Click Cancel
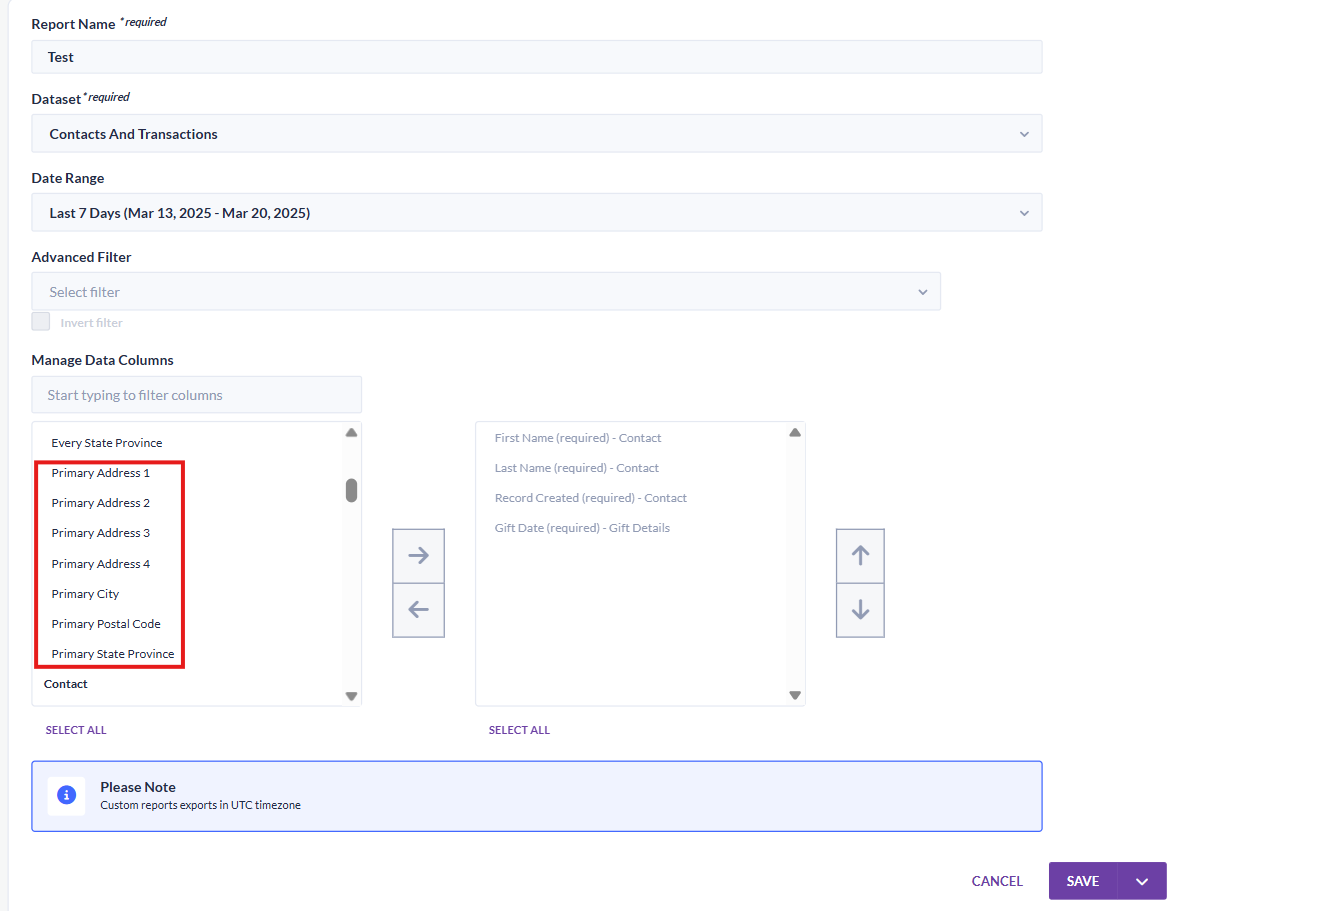 pos(997,881)
